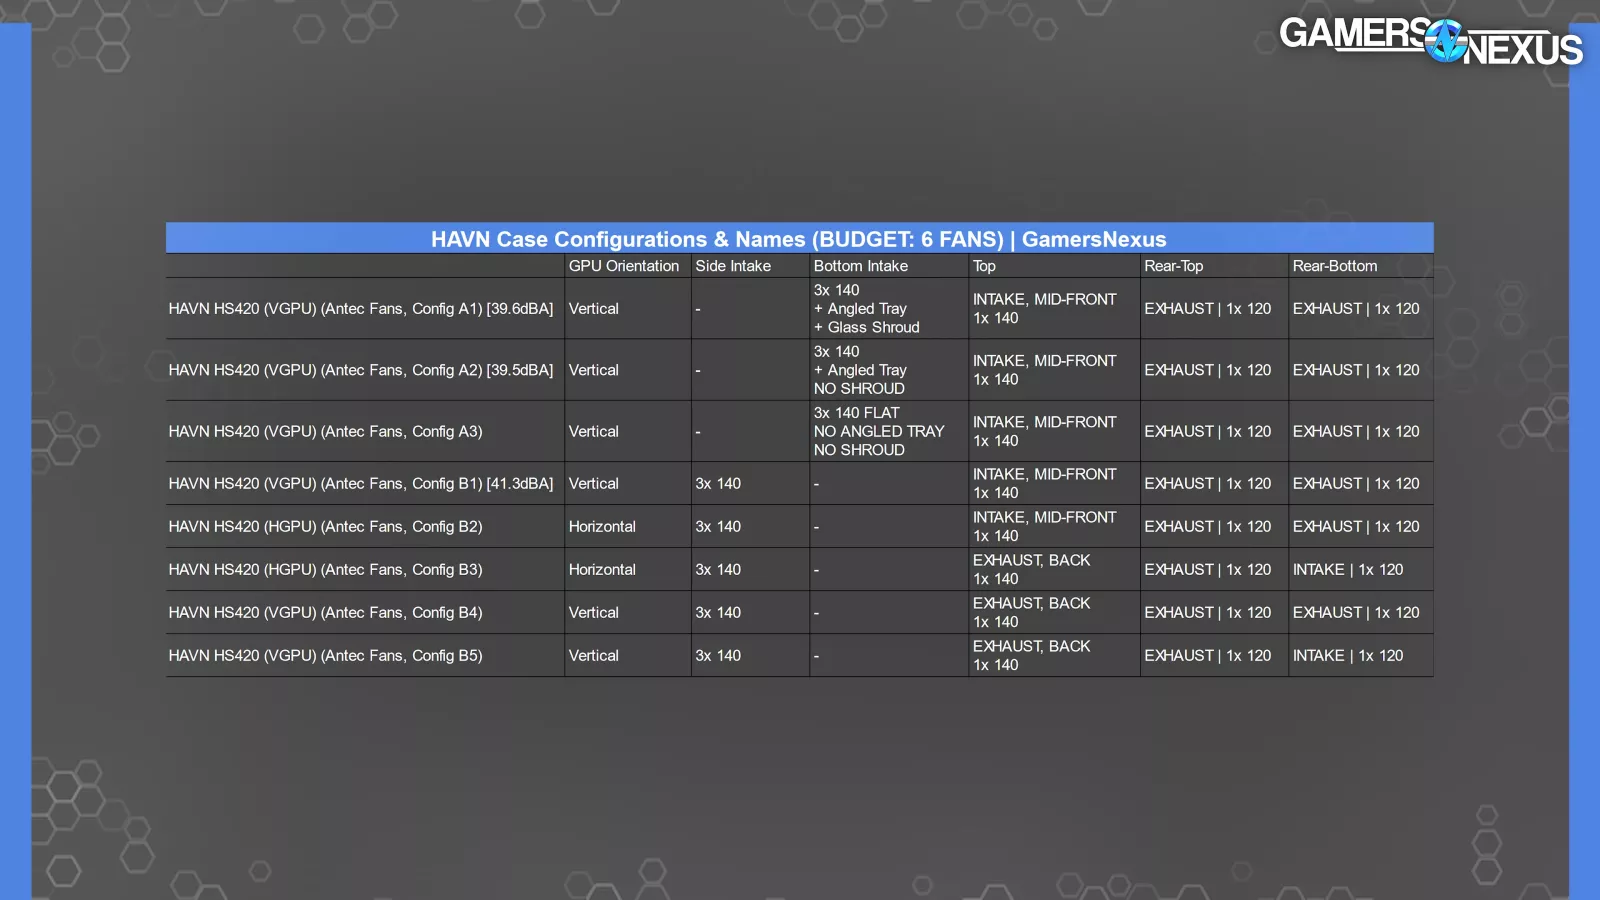Select the Config A1 row name
The width and height of the screenshot is (1600, 900).
tap(360, 309)
